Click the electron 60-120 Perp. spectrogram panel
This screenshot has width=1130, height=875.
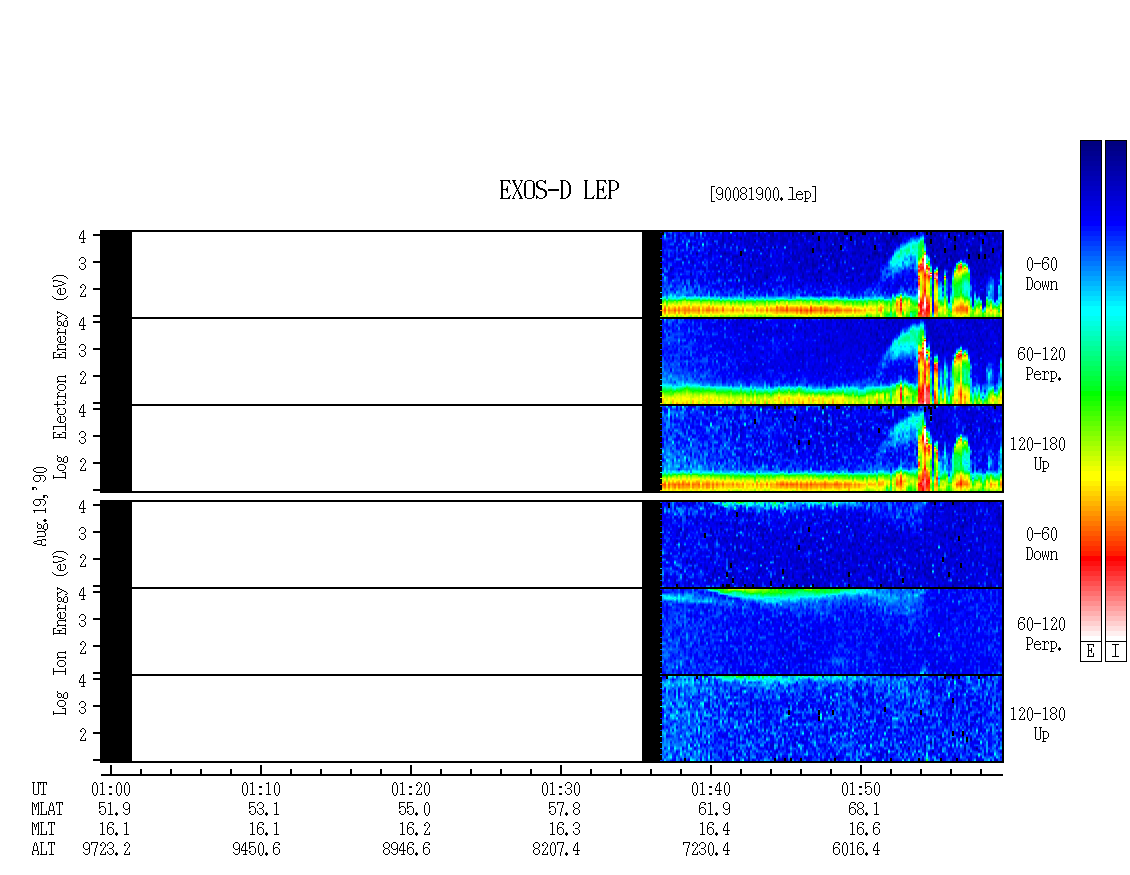[x=552, y=361]
